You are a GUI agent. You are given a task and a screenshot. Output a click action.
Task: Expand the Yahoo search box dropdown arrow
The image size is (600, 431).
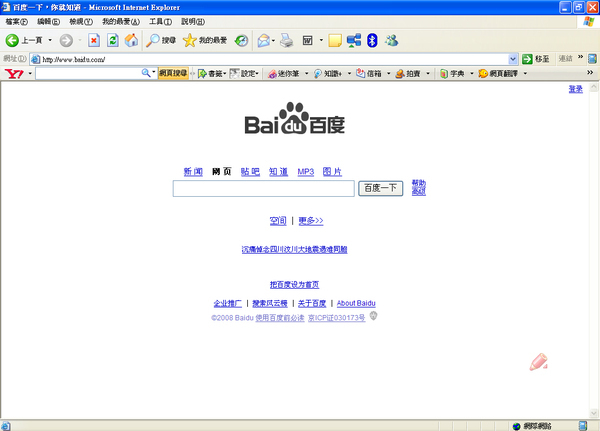tap(153, 72)
